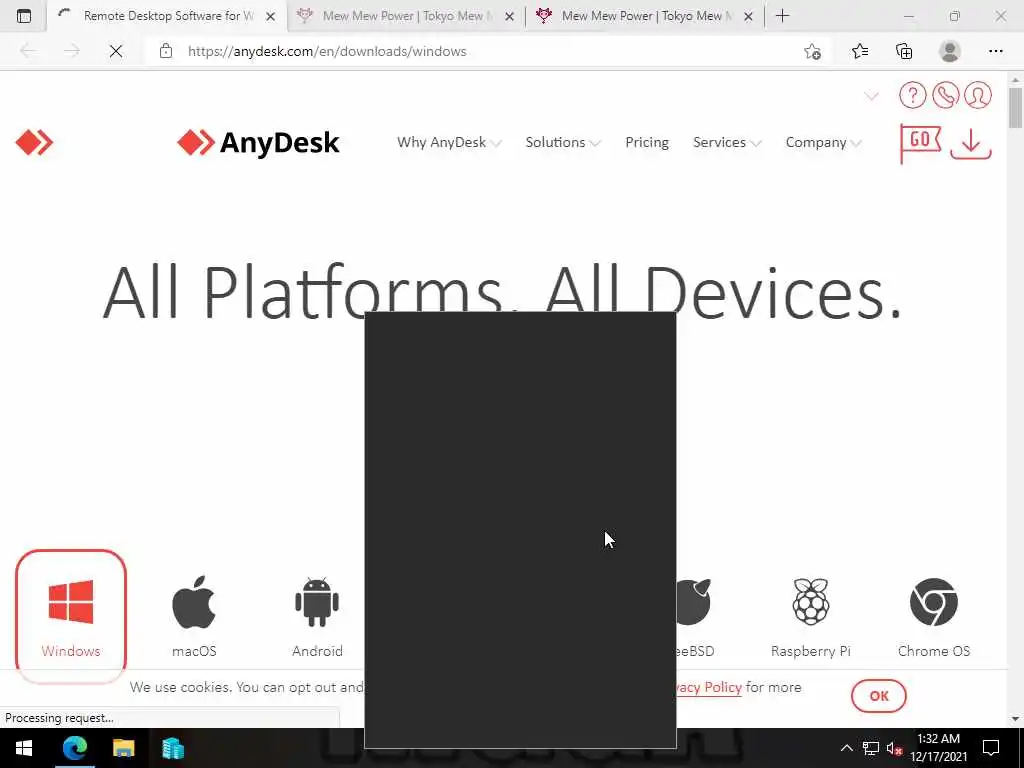
Task: Go to AnyDesk home via main logo
Action: (x=258, y=142)
